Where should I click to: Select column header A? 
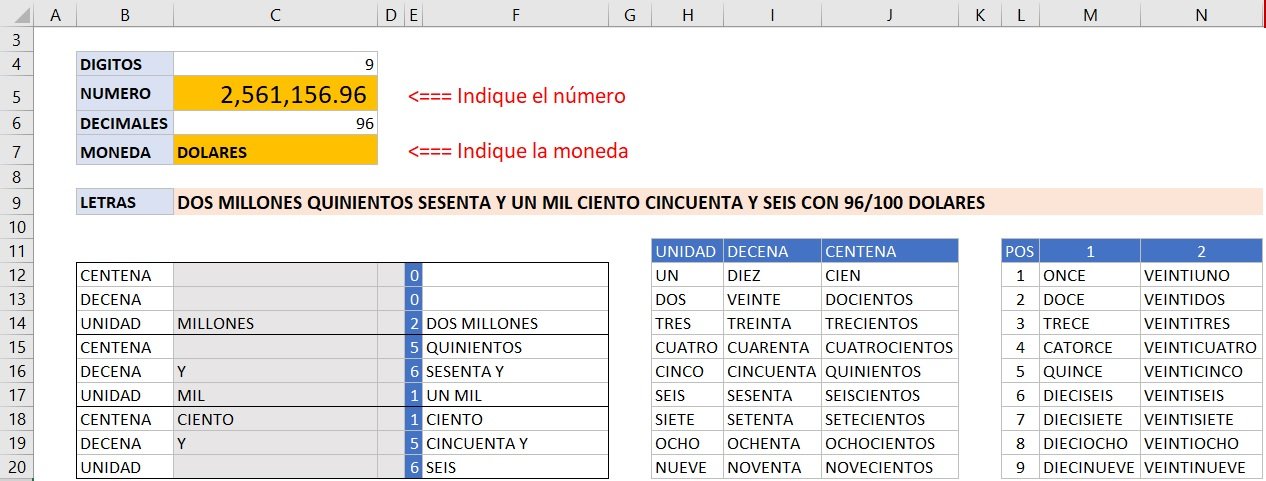(55, 14)
